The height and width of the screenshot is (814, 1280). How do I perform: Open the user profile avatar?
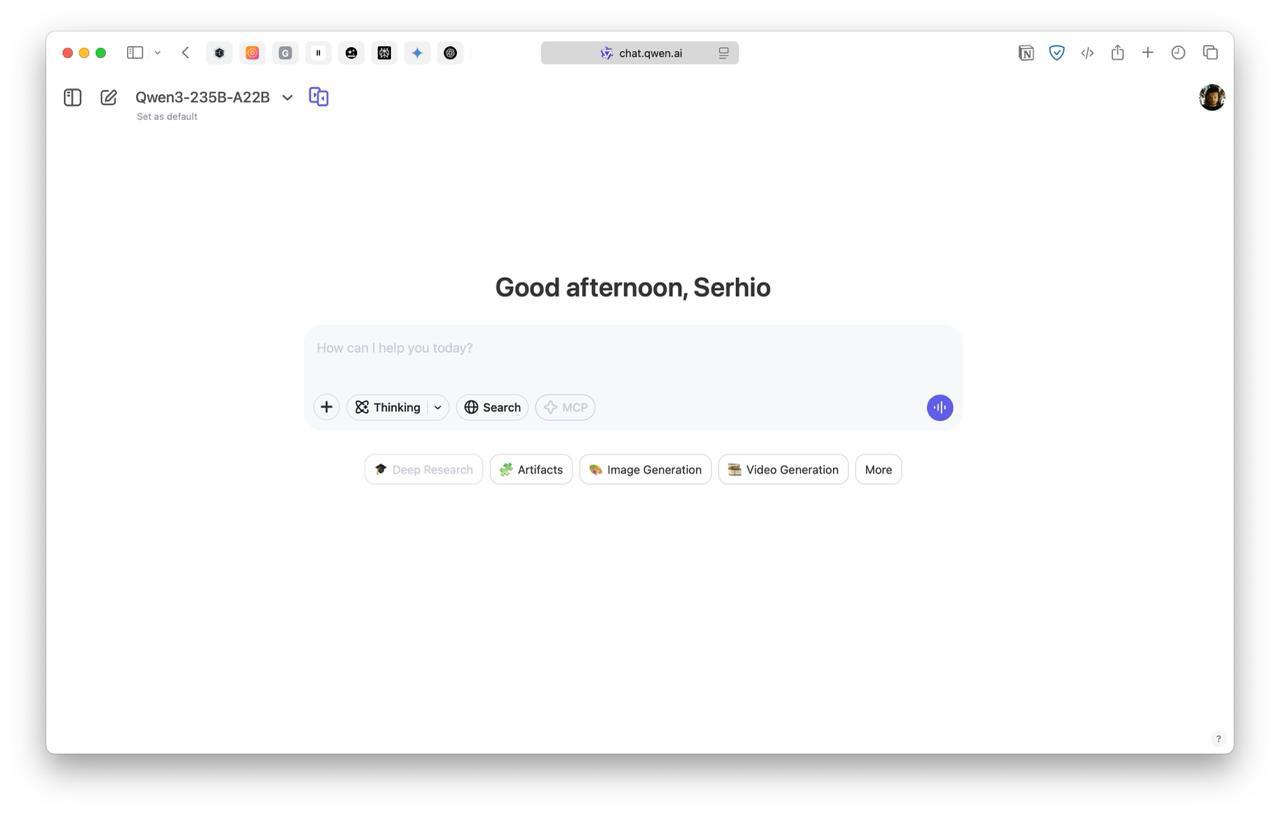tap(1211, 97)
